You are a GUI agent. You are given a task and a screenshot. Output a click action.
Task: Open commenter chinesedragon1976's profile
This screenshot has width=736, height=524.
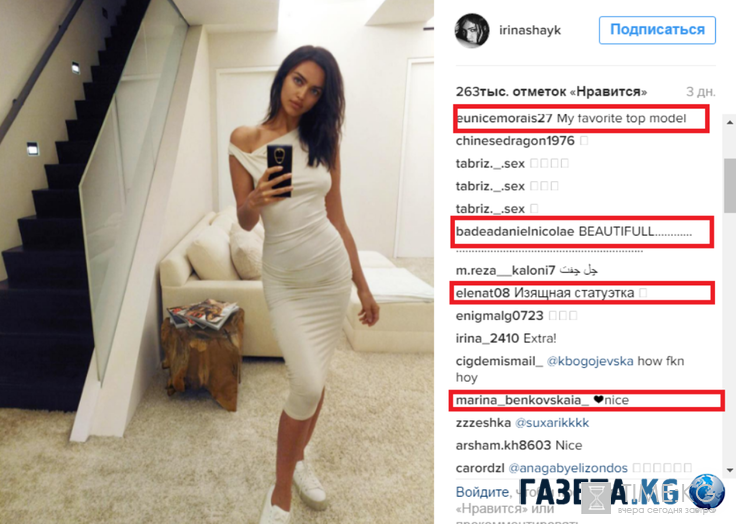tap(515, 141)
